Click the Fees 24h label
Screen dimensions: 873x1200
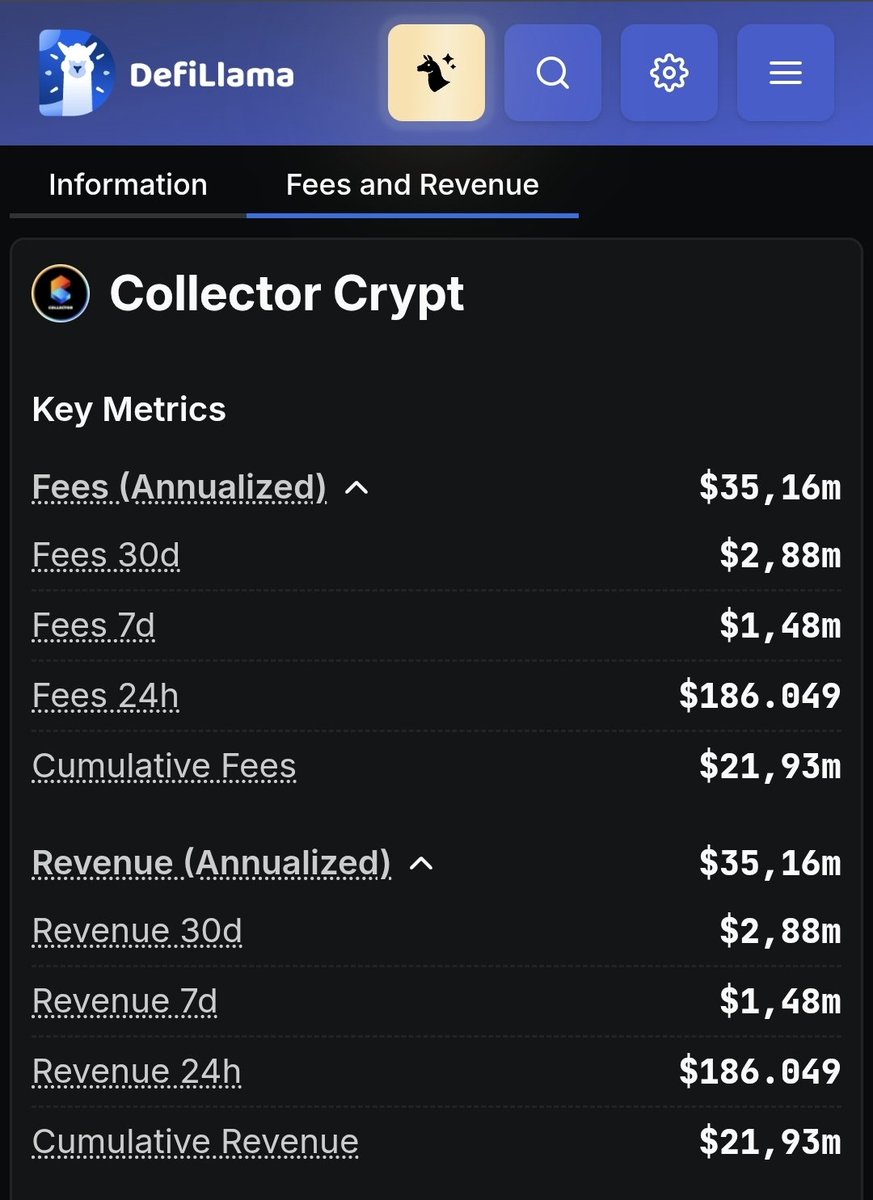coord(106,695)
